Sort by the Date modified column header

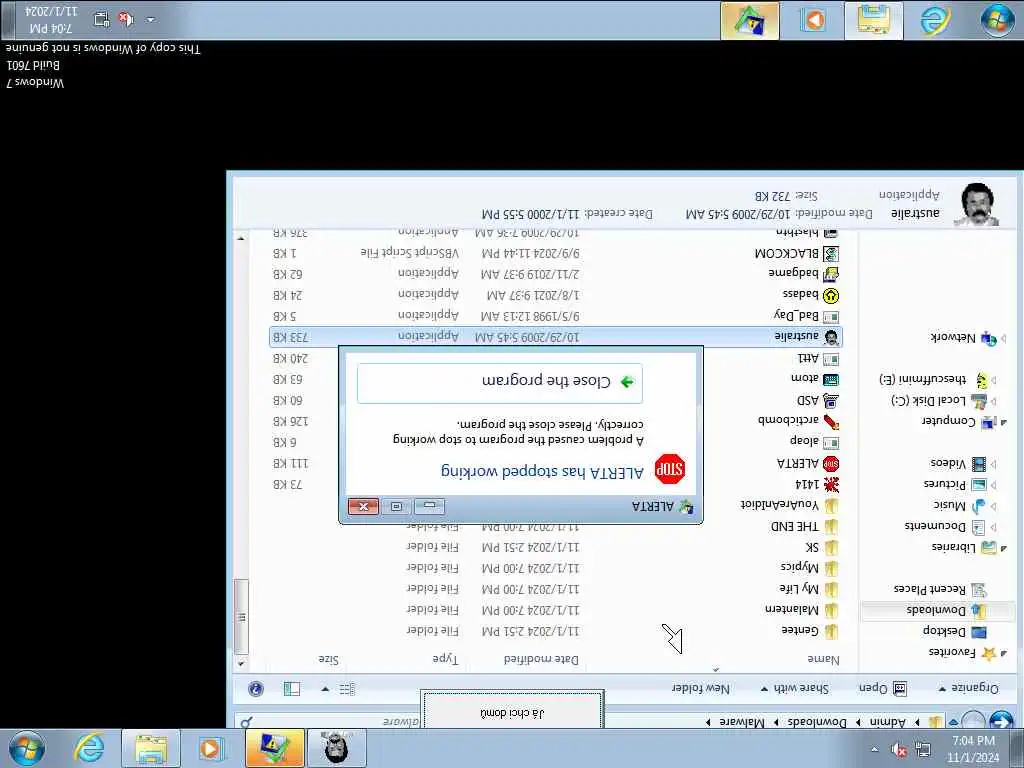[541, 660]
